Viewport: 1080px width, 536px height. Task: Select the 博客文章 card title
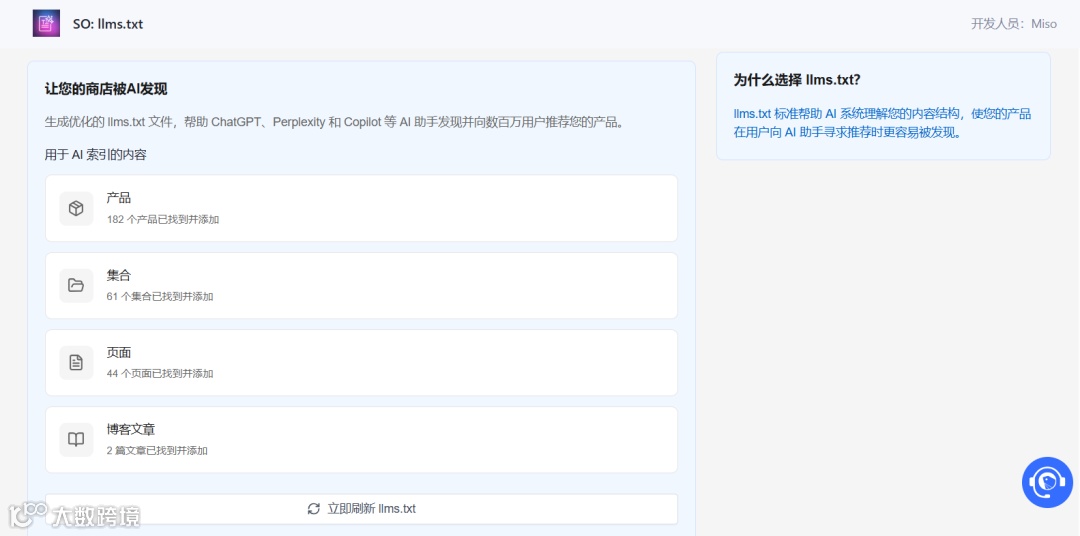coord(131,429)
